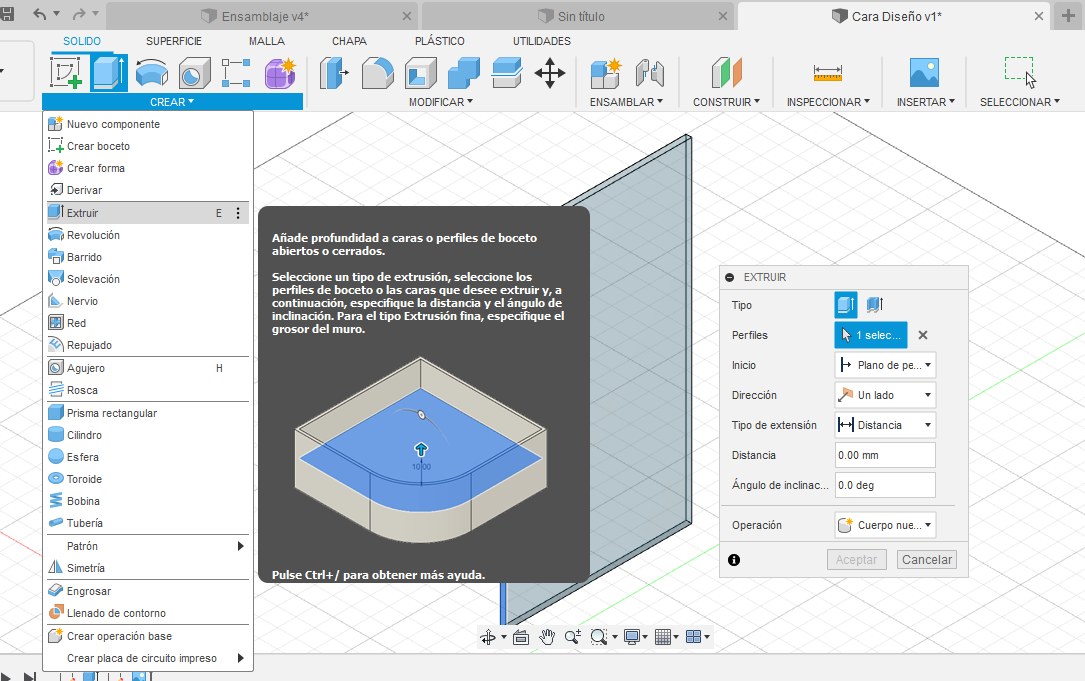
Task: Click the Joint assemble icon
Action: coord(649,73)
